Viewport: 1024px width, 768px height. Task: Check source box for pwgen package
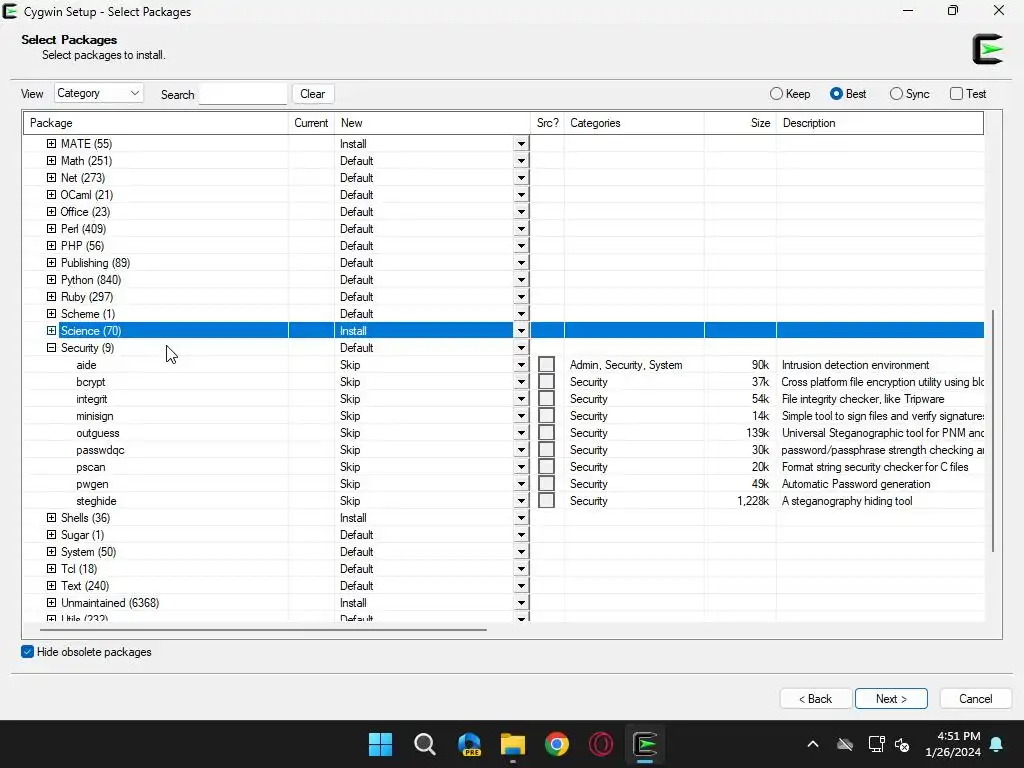(x=547, y=483)
